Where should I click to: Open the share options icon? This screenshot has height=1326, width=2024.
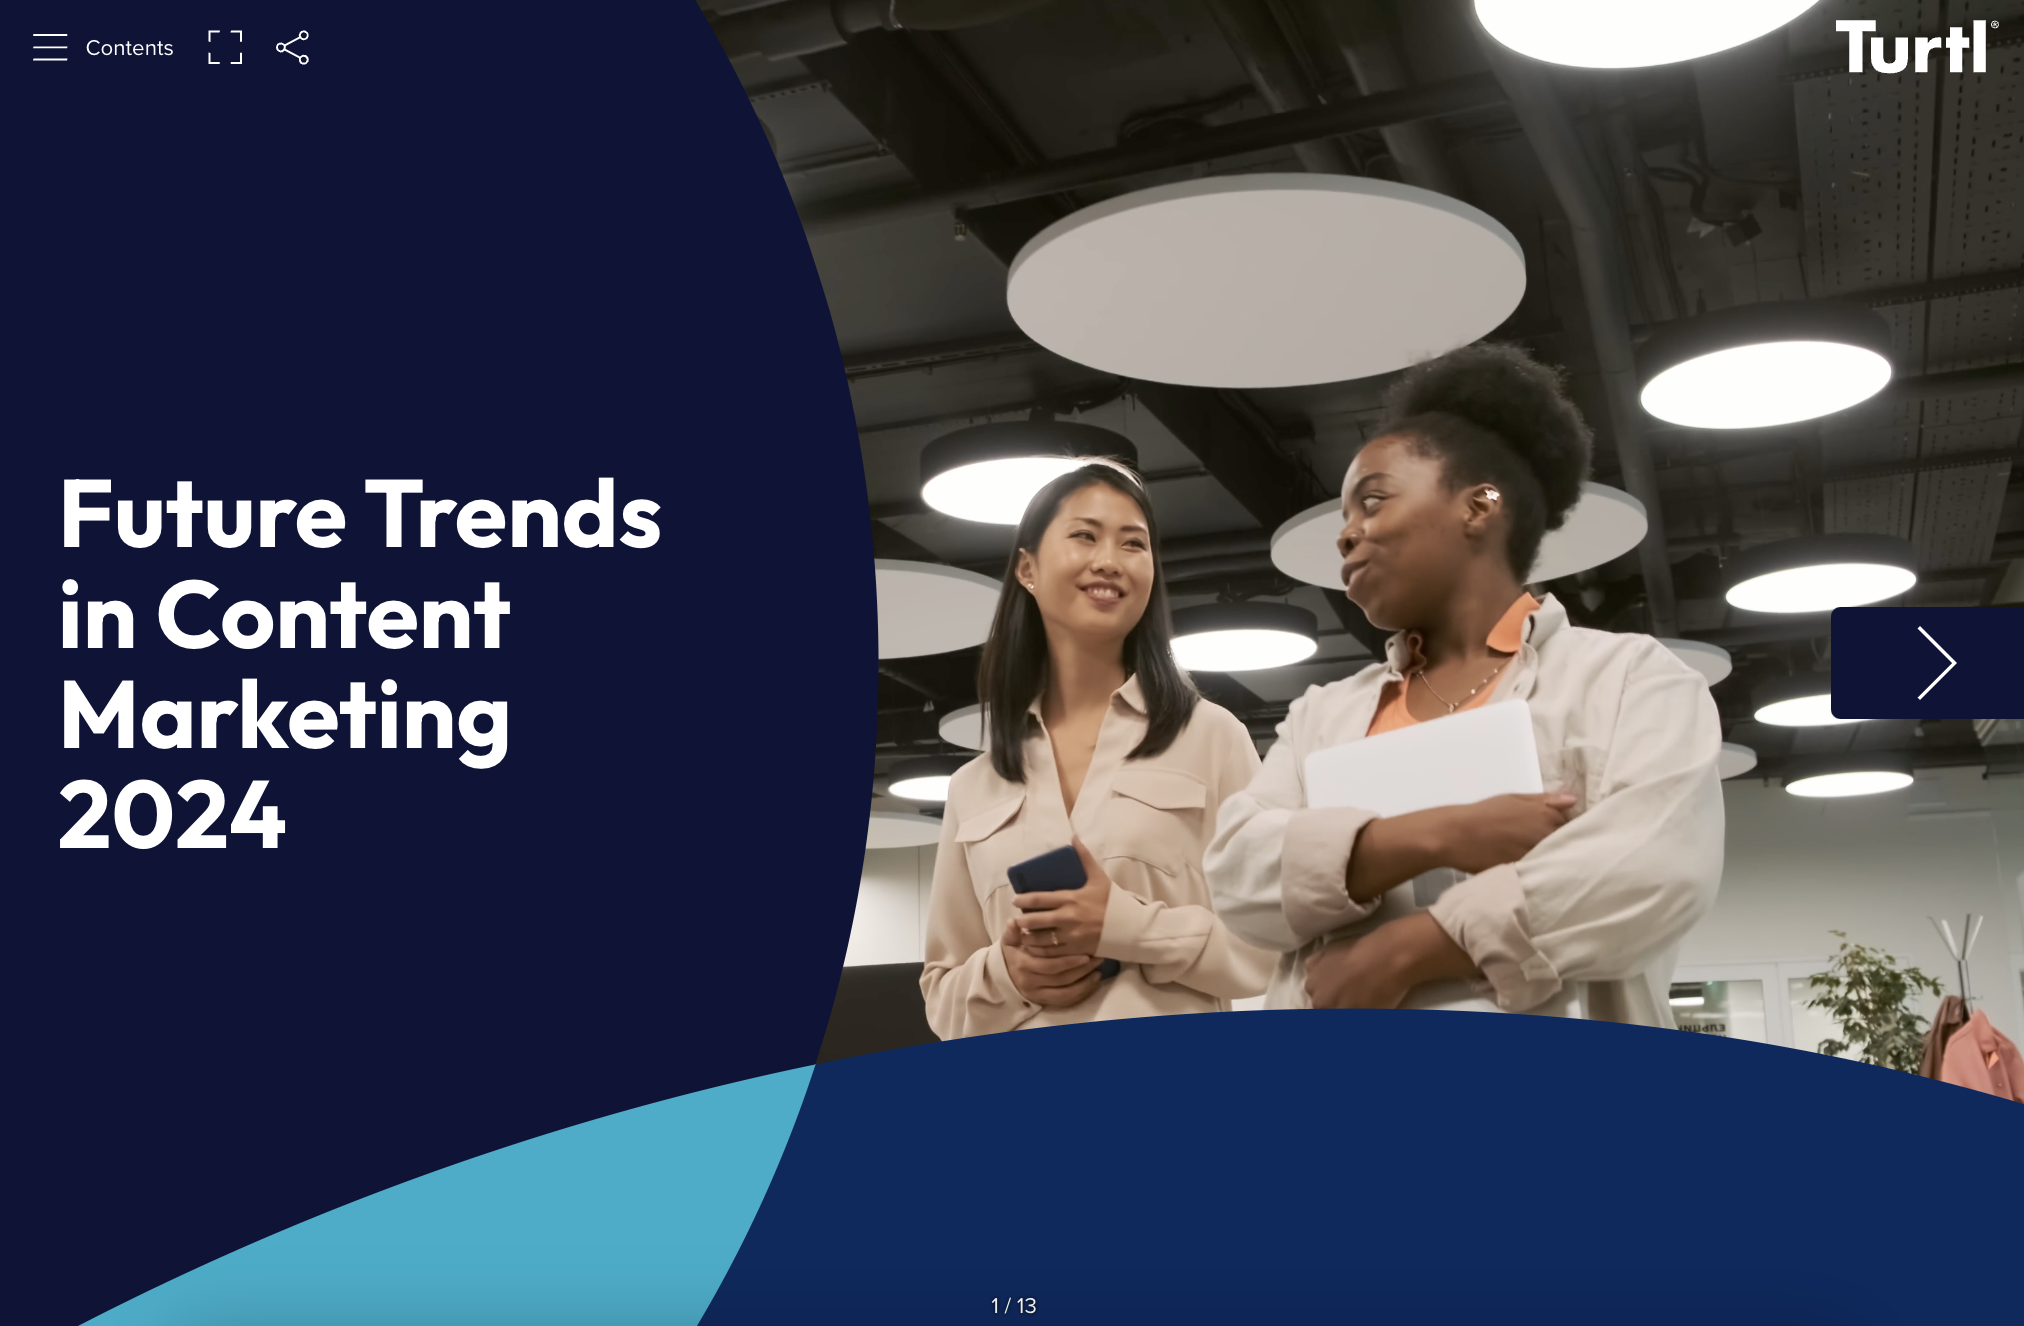tap(293, 47)
